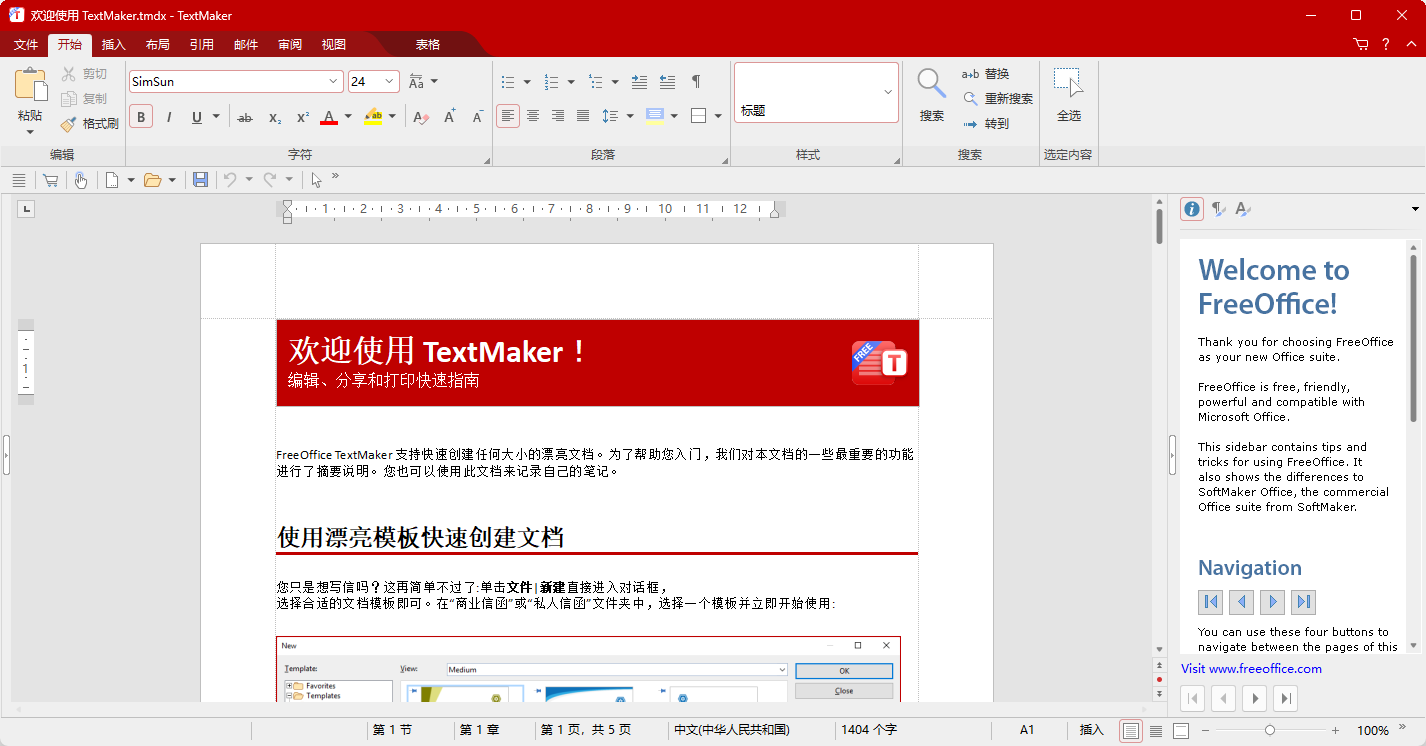The width and height of the screenshot is (1426, 746).
Task: Decrease font size with A- icon
Action: pyautogui.click(x=478, y=117)
